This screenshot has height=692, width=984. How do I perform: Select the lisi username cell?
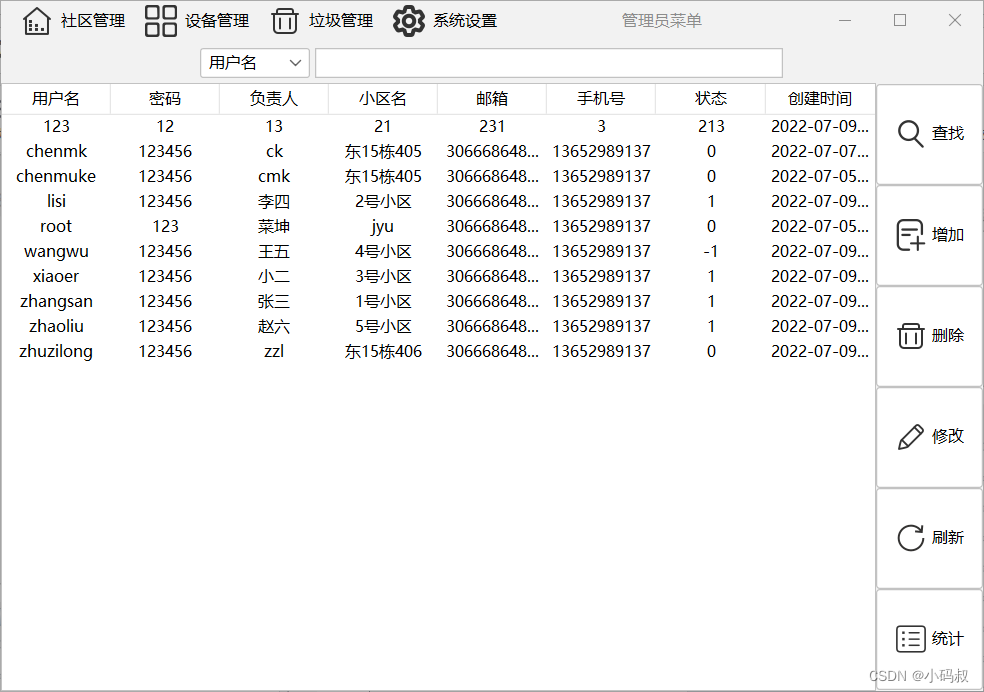[x=56, y=201]
